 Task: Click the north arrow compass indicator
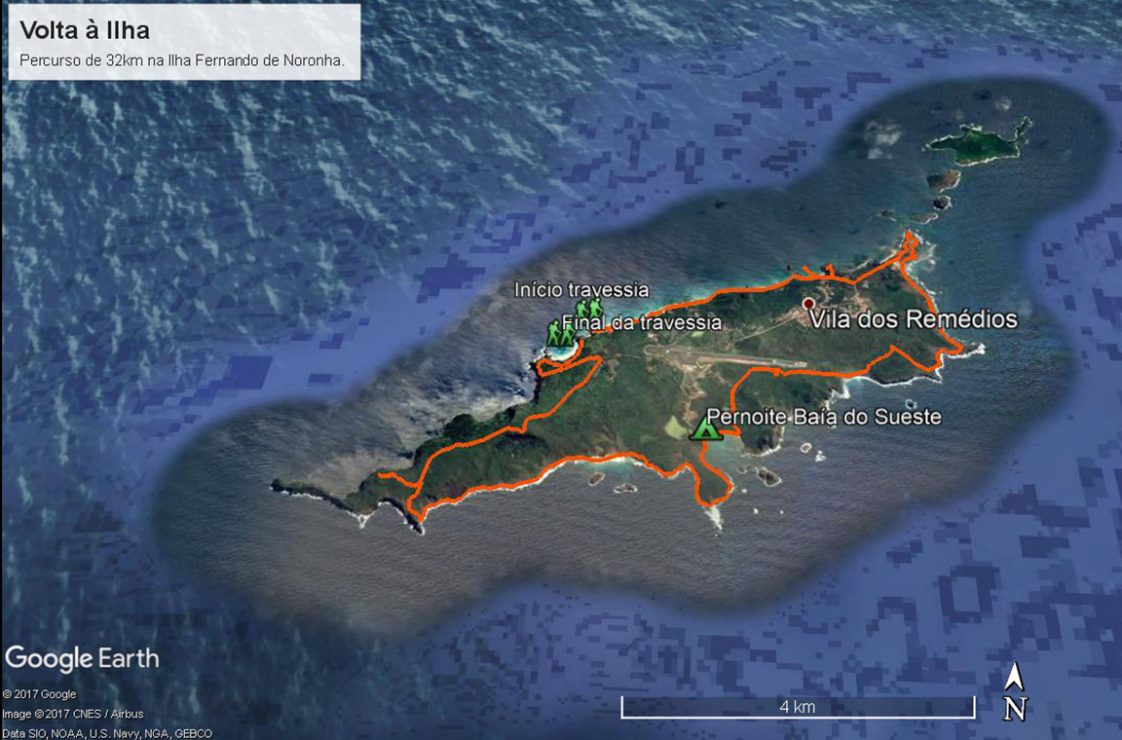pos(1015,691)
